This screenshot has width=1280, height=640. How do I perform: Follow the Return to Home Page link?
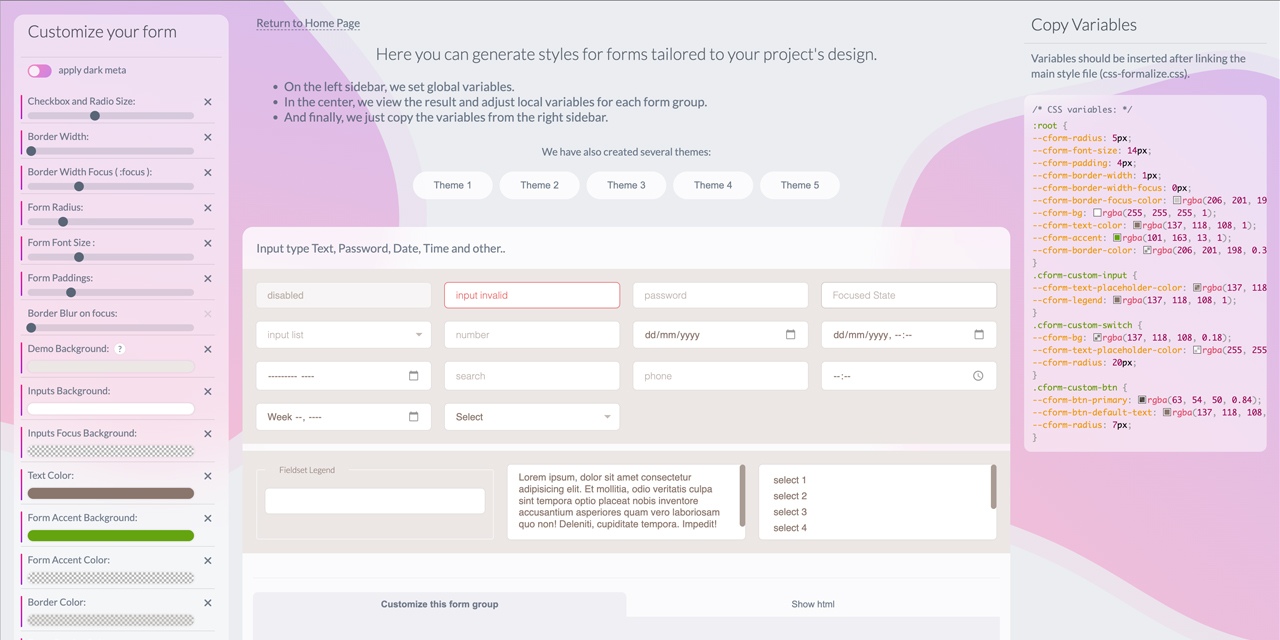(x=308, y=23)
